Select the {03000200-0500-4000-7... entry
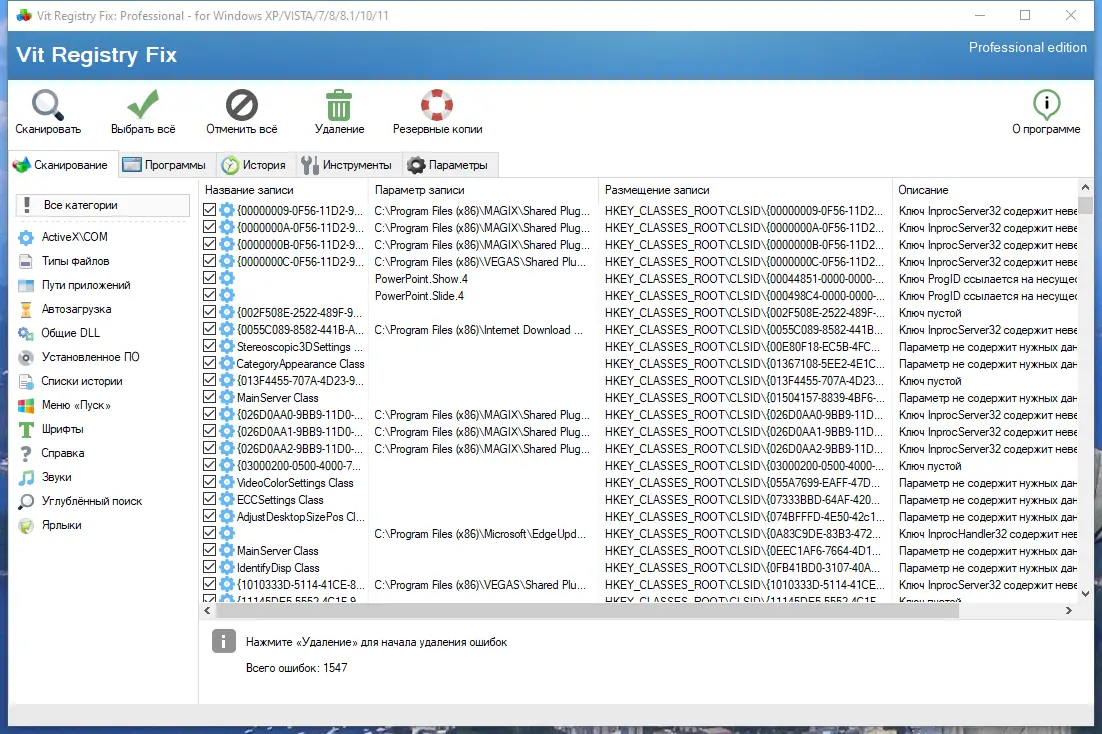 [299, 465]
